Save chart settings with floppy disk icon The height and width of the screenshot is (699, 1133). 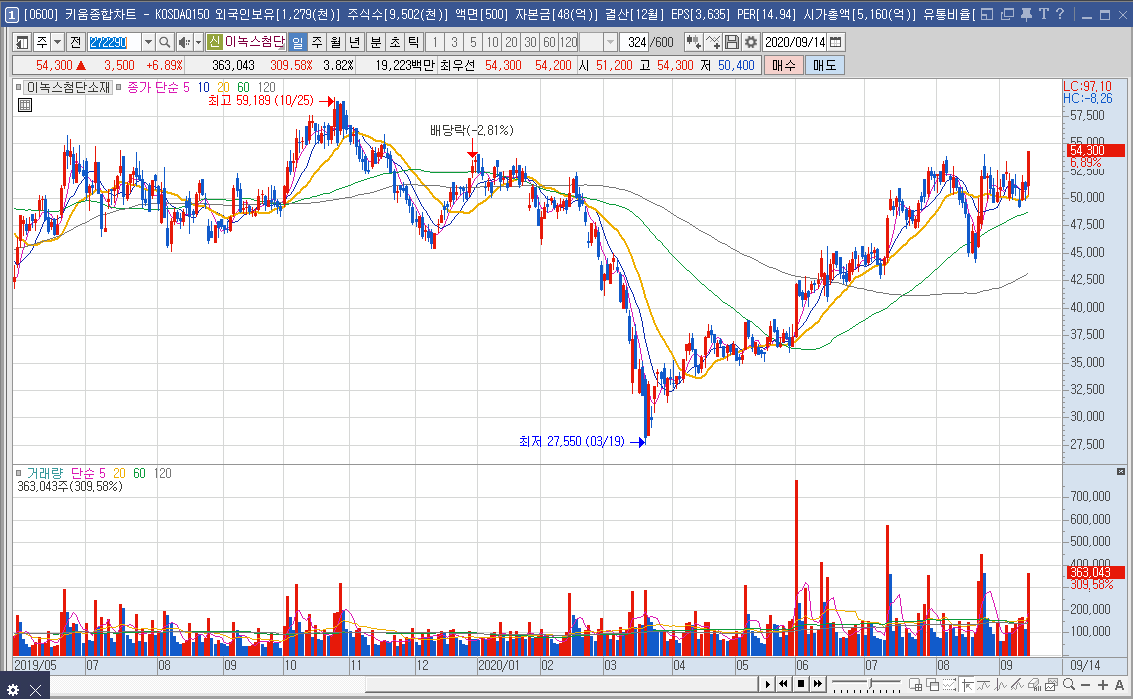[732, 43]
